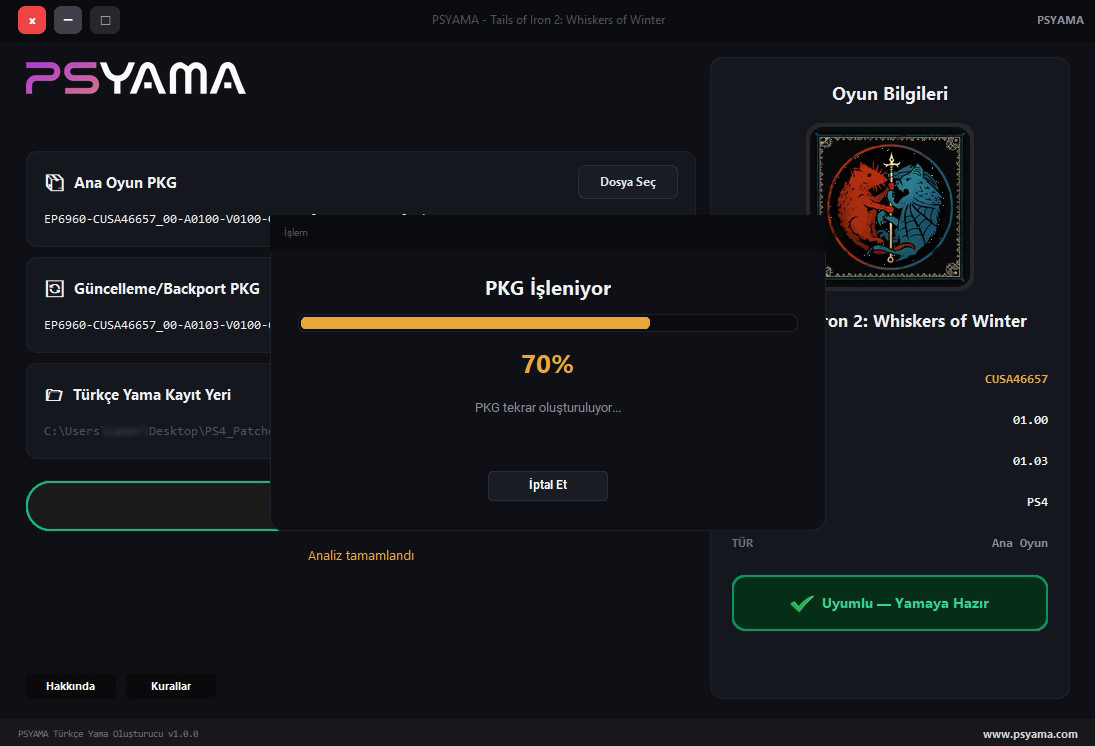Click the 'Analiz tamamlandı' message

tap(361, 556)
